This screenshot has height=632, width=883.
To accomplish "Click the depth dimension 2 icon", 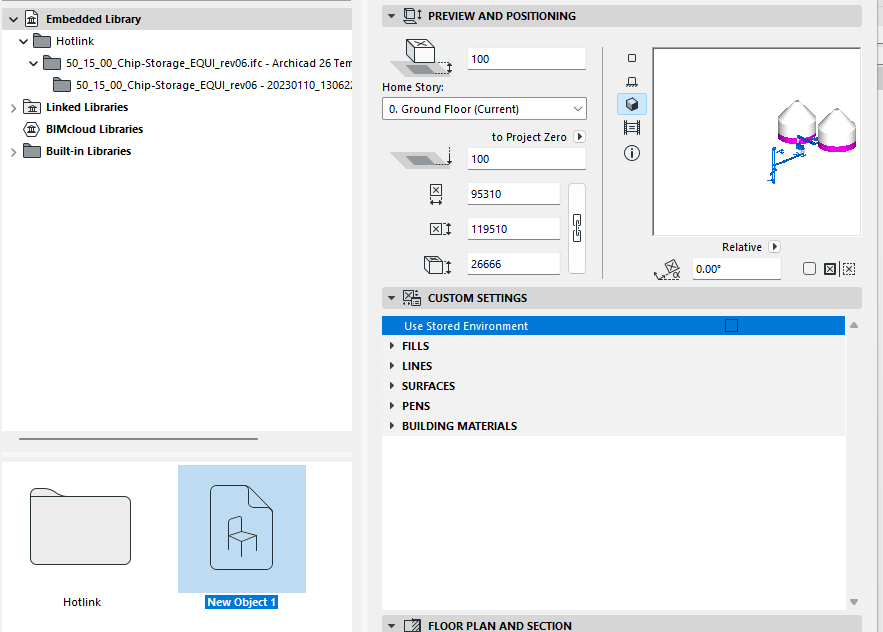I will coord(440,229).
